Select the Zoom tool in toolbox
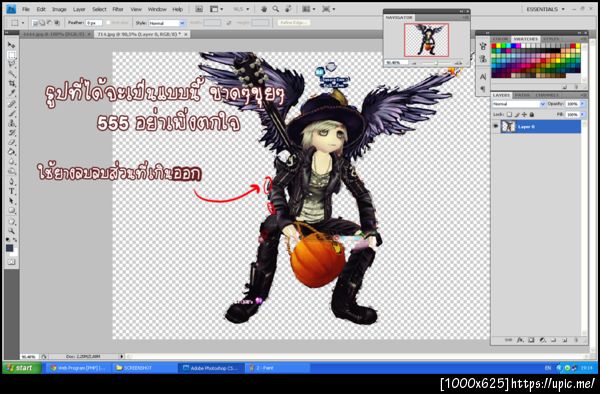Viewport: 600px width, 394px height. point(11,231)
